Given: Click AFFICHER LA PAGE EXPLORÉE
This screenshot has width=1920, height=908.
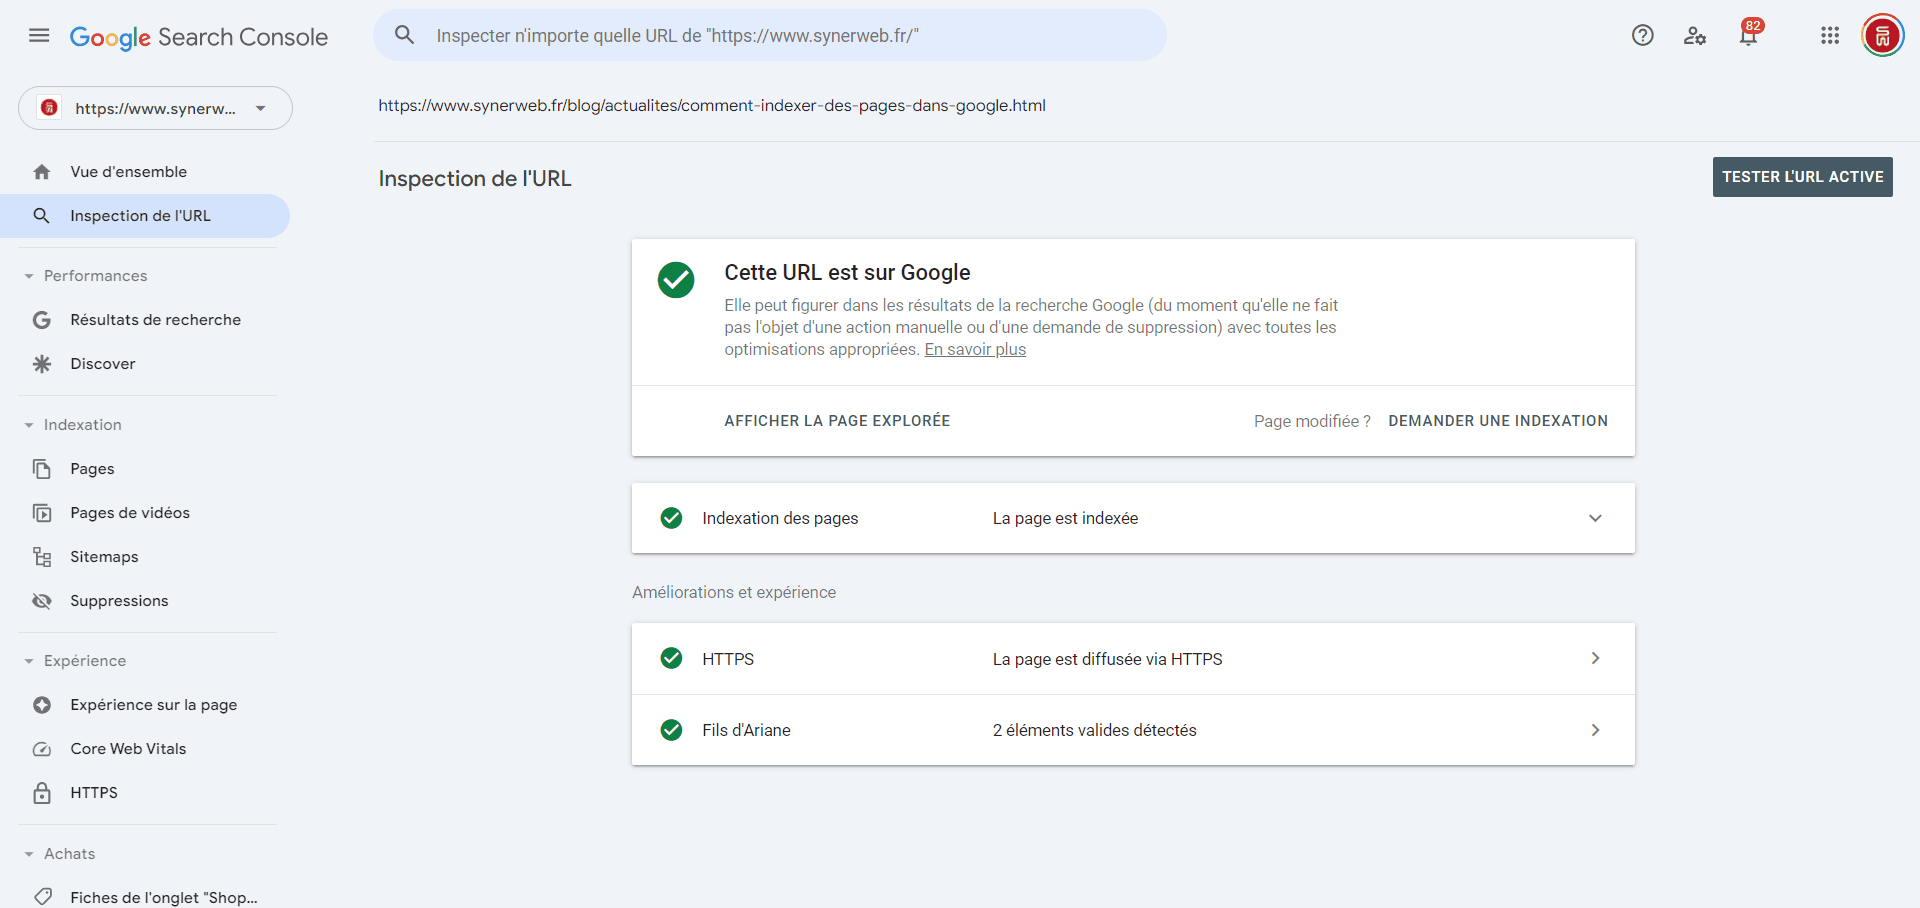Looking at the screenshot, I should 837,421.
